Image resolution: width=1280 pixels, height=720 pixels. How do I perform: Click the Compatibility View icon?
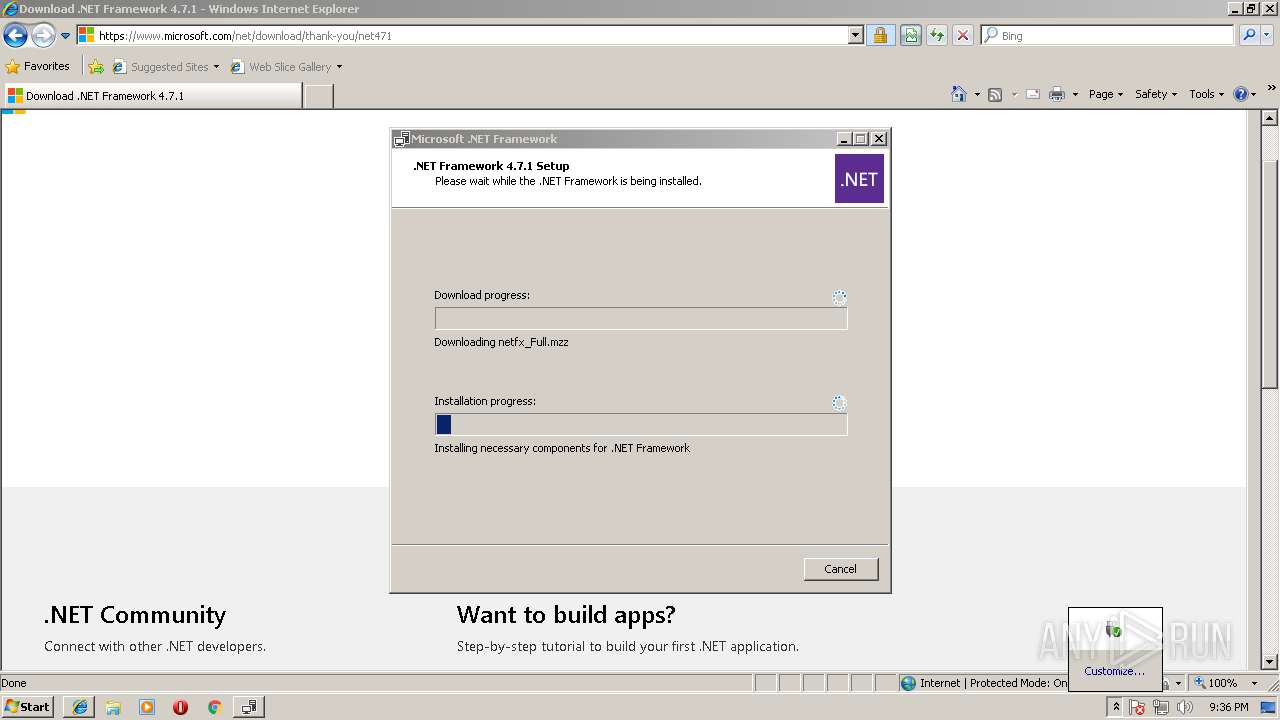(x=910, y=36)
